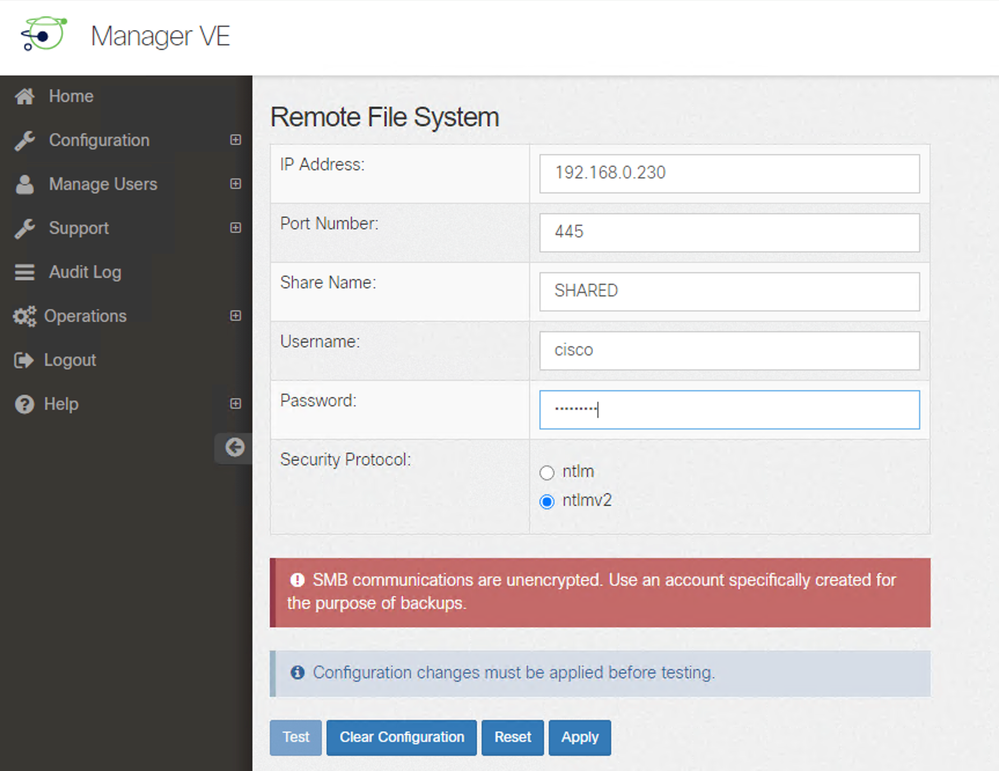Screen dimensions: 999x771
Task: Click the Logout arrow icon
Action: pyautogui.click(x=24, y=360)
